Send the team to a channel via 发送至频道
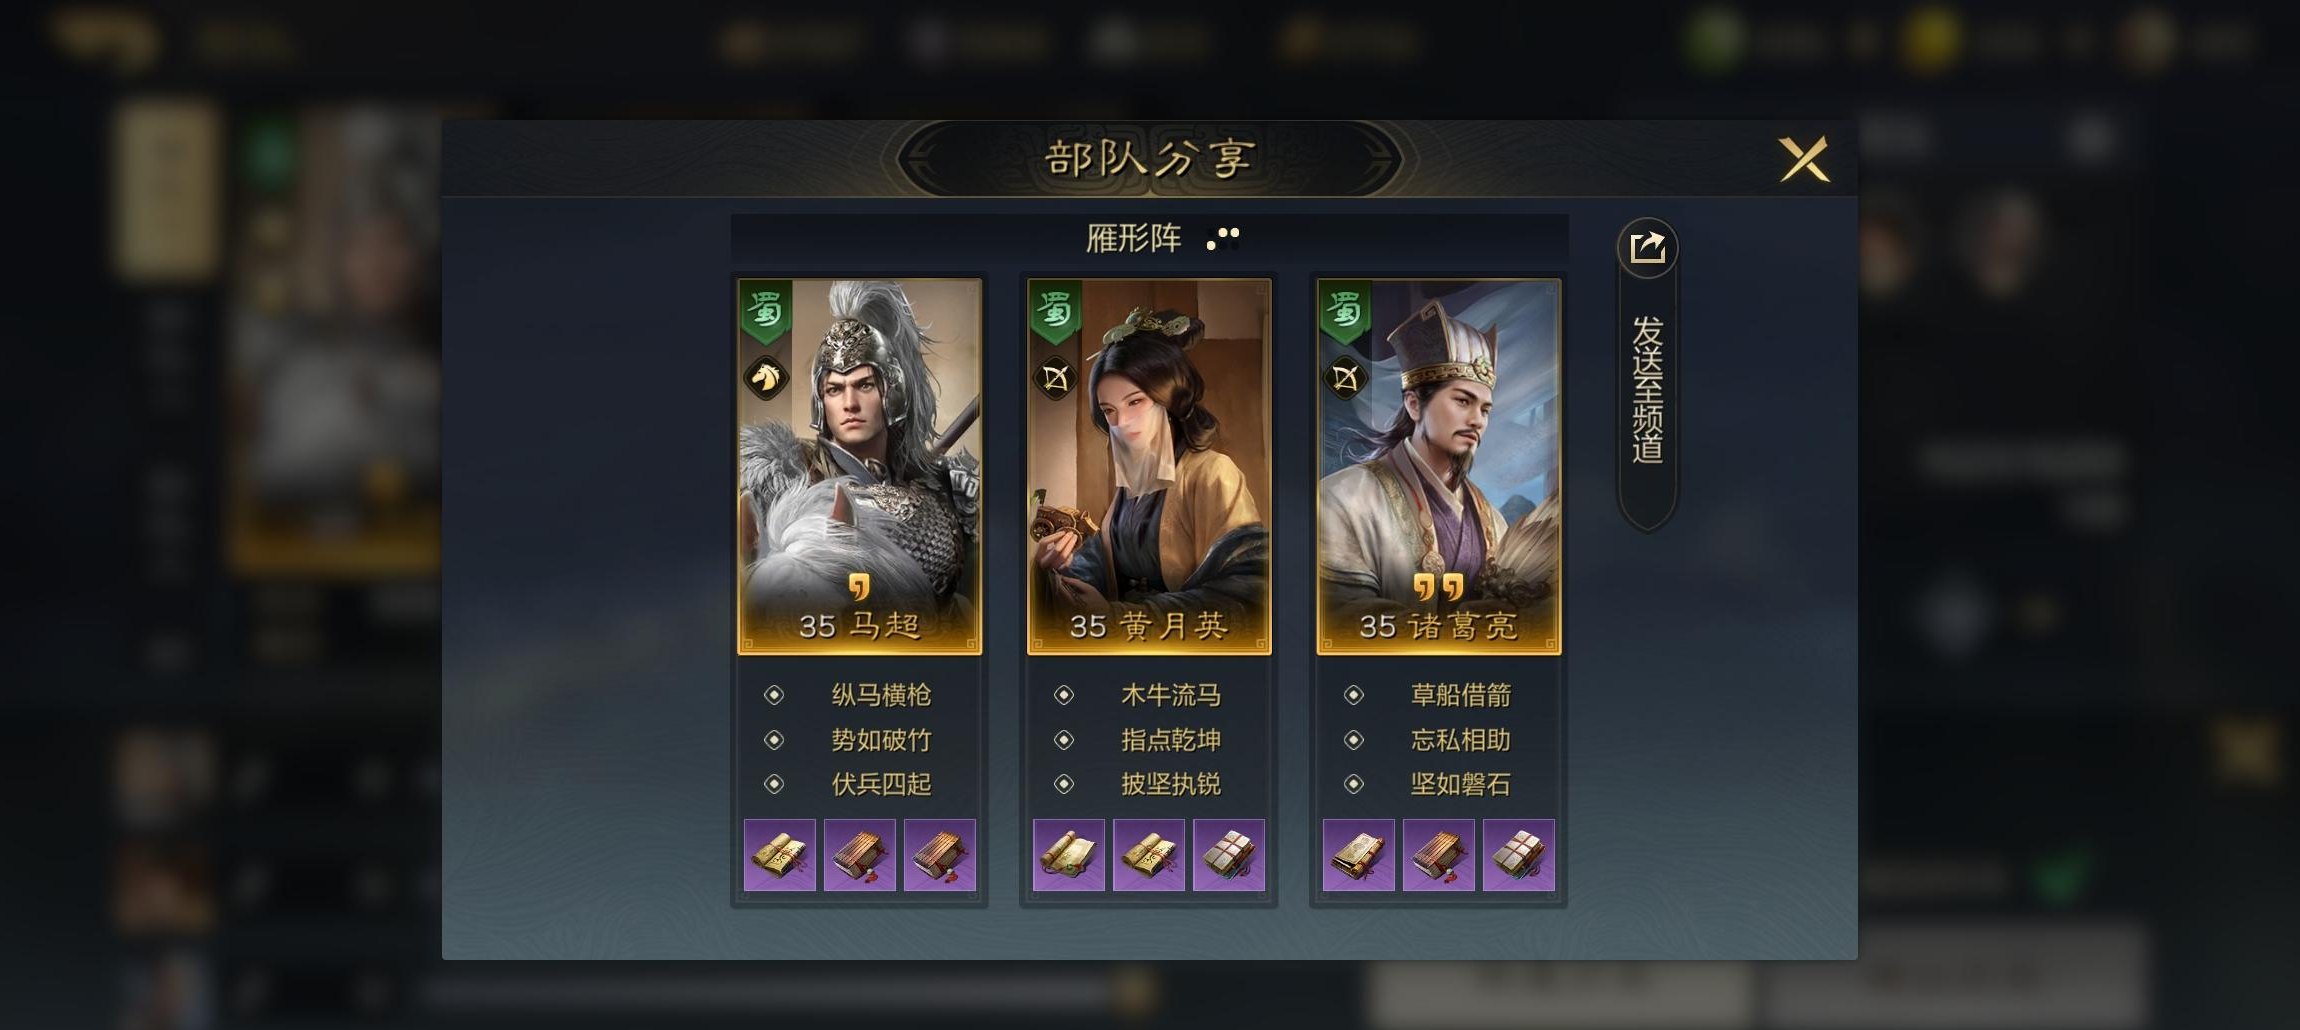Image resolution: width=2300 pixels, height=1030 pixels. [1647, 390]
